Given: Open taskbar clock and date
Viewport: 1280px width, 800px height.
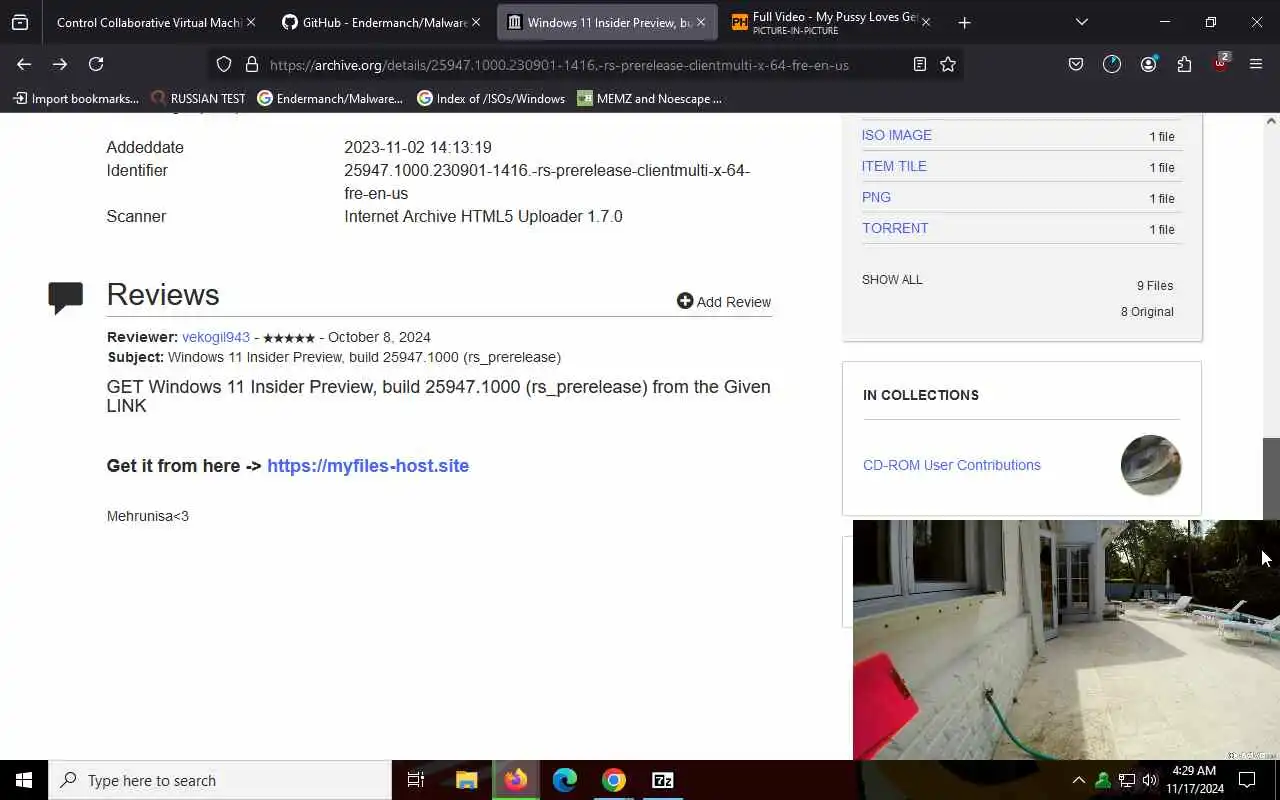Looking at the screenshot, I should [x=1195, y=780].
